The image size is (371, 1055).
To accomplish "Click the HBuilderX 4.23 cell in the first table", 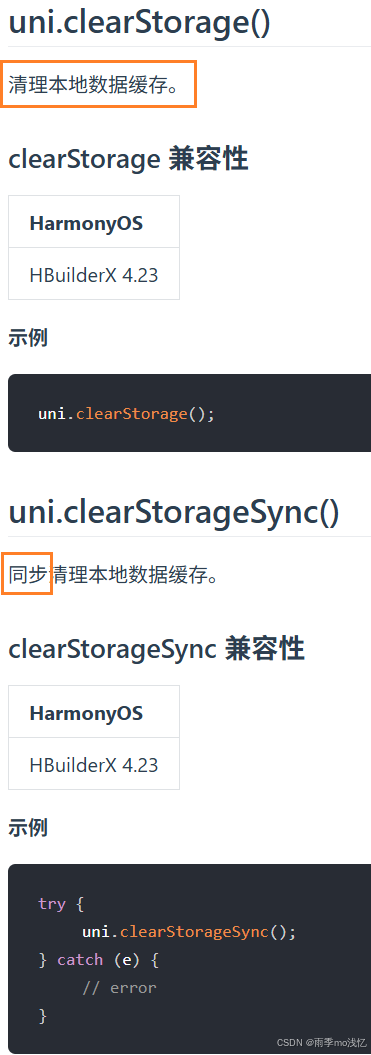I will pos(94,275).
